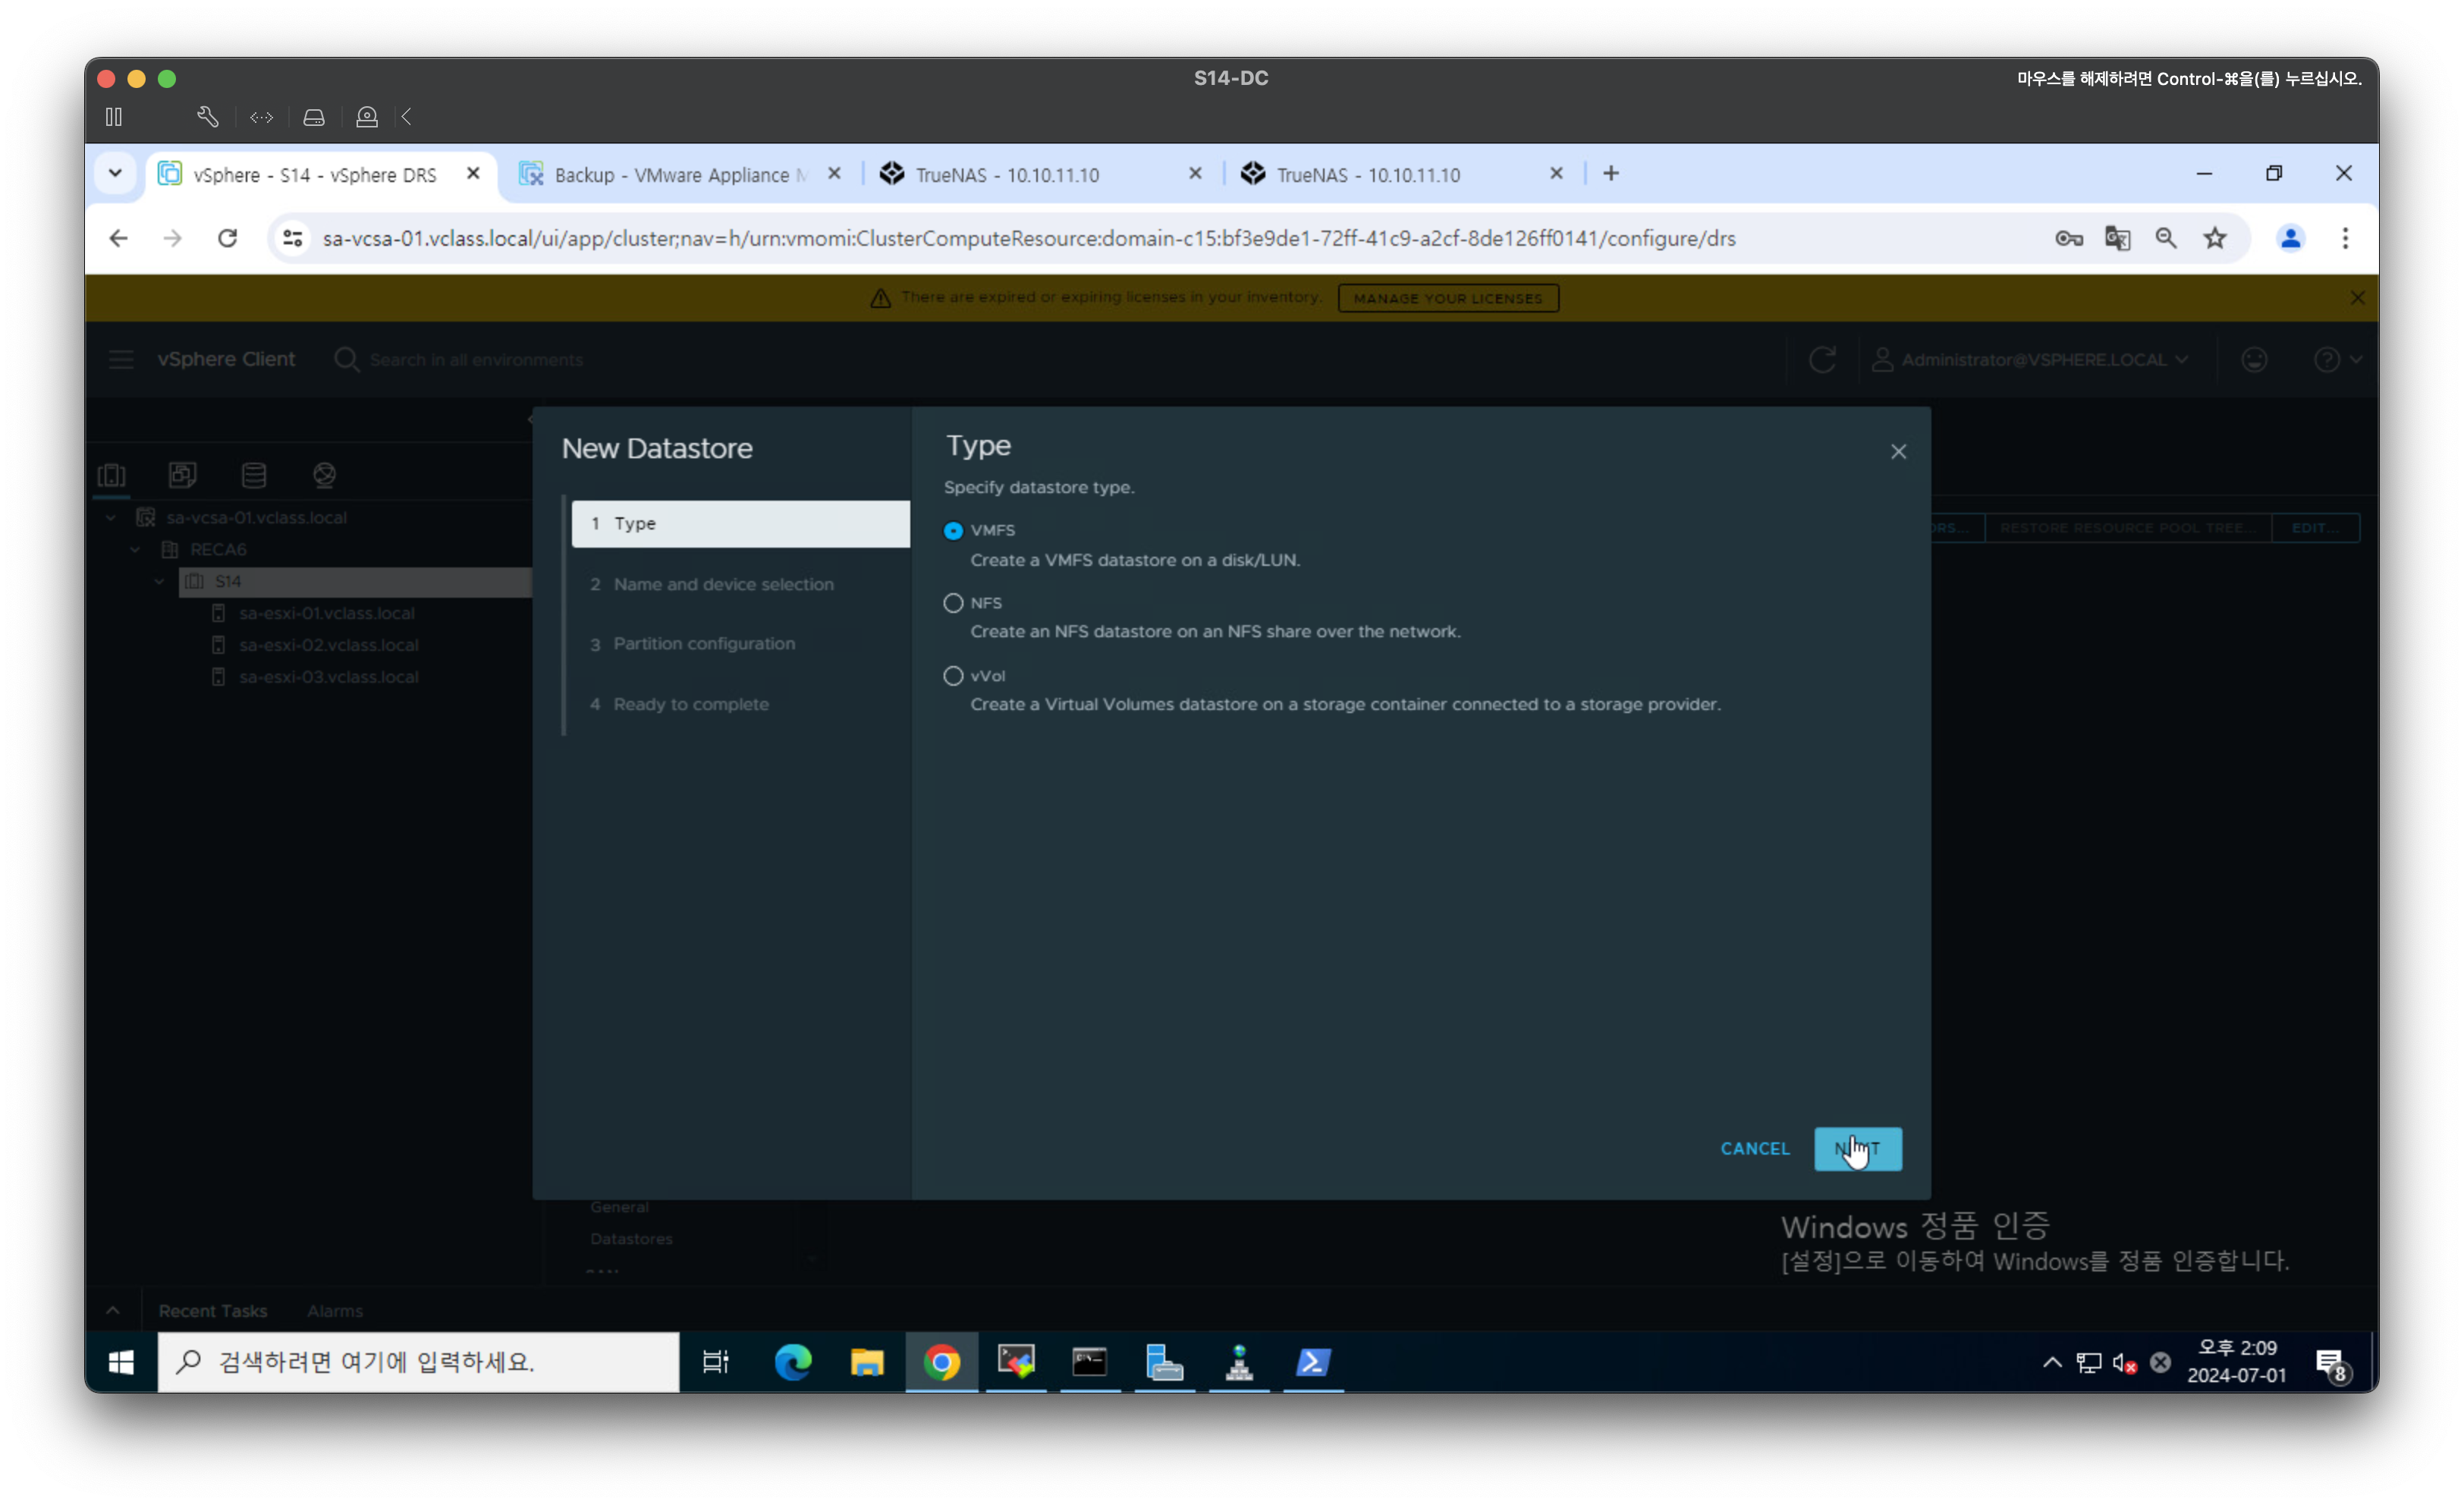Select the vVol datastore type radio button

[953, 676]
